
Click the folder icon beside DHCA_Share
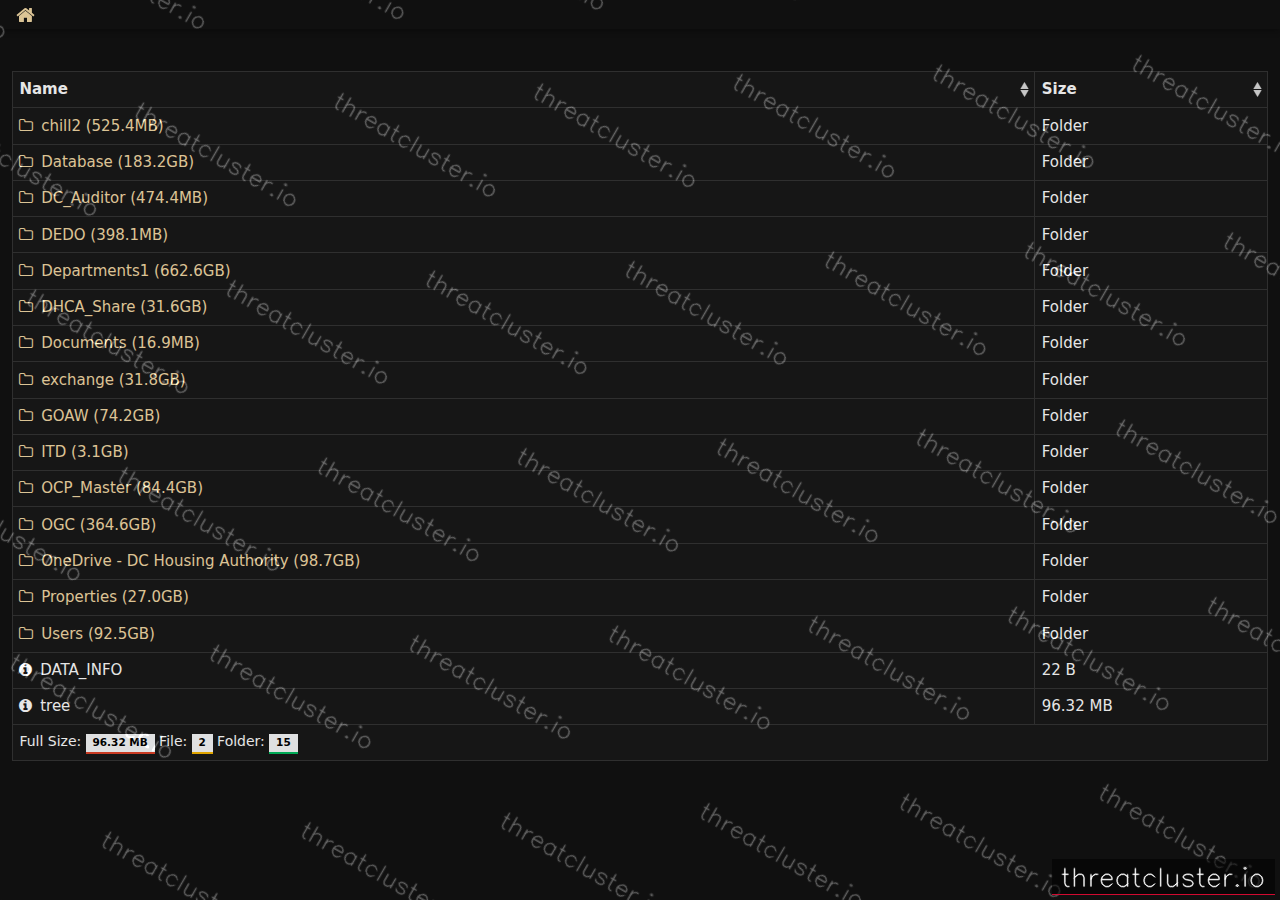tap(26, 306)
